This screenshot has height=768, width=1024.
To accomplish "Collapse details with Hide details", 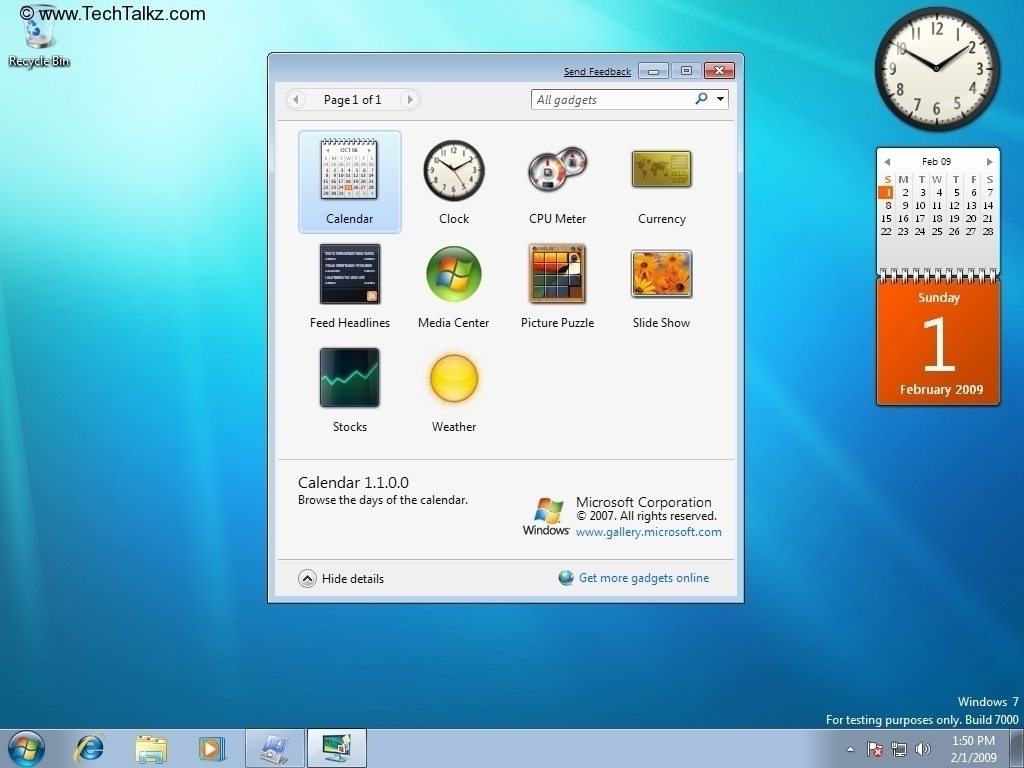I will pyautogui.click(x=342, y=579).
